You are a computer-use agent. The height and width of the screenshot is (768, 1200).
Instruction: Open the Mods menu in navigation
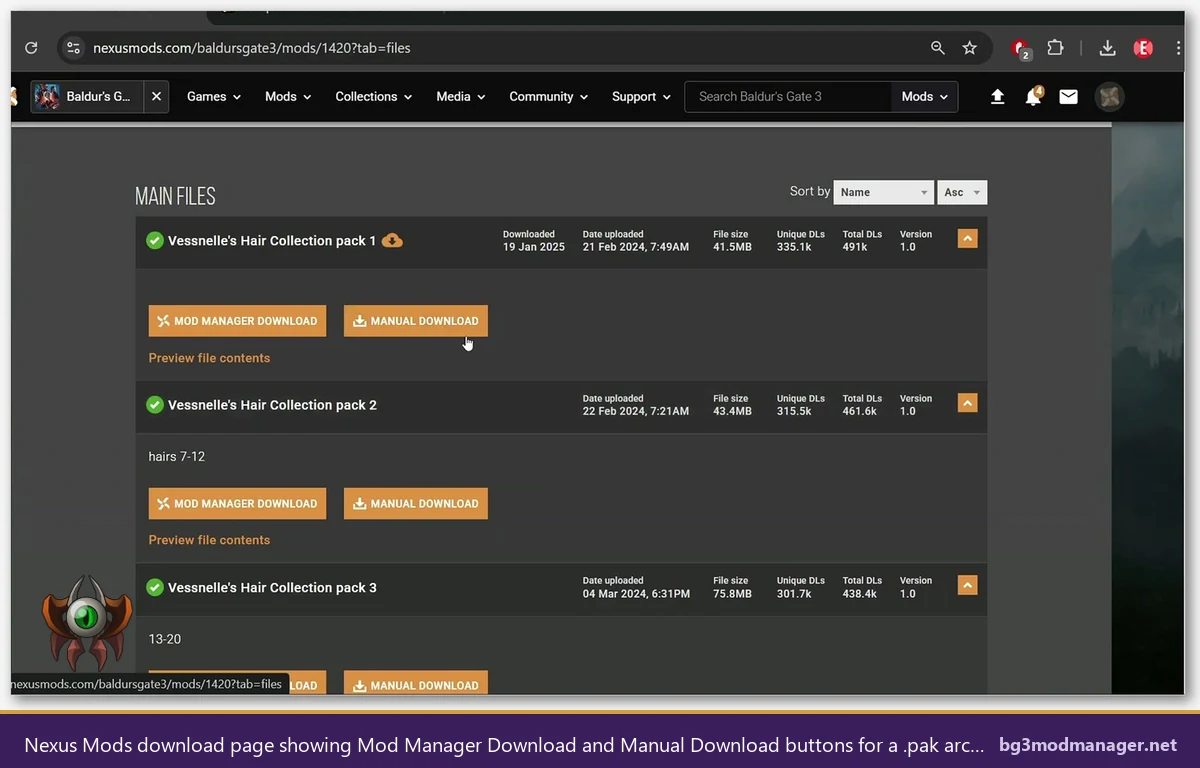pyautogui.click(x=288, y=97)
